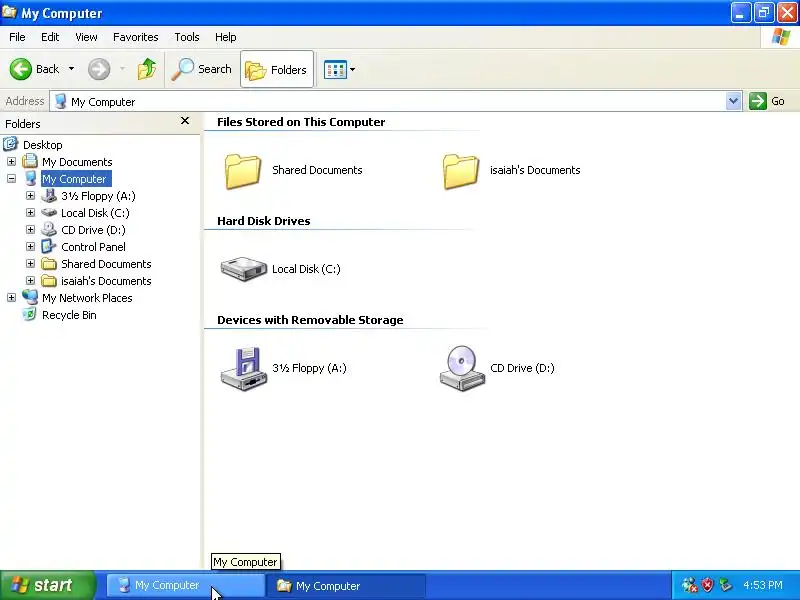Select Shared Documents in folder tree
The image size is (800, 600).
(106, 264)
